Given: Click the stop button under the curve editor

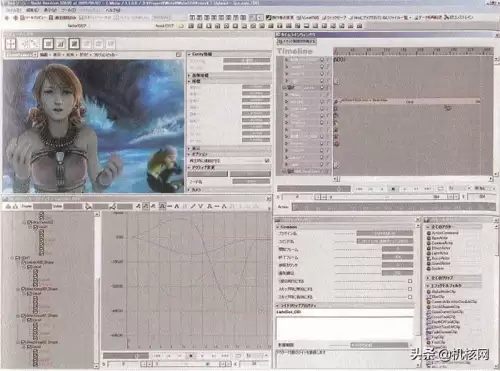Looking at the screenshot, I should point(191,356).
